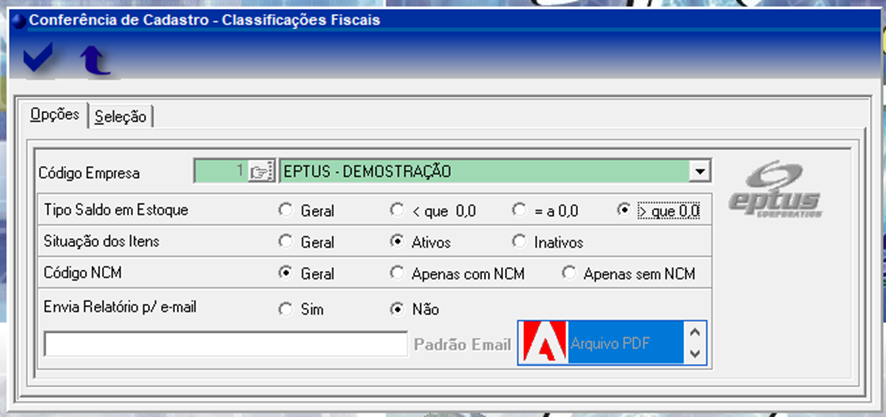Choose the '< que 0,0' stock balance option
The height and width of the screenshot is (417, 886).
[397, 211]
